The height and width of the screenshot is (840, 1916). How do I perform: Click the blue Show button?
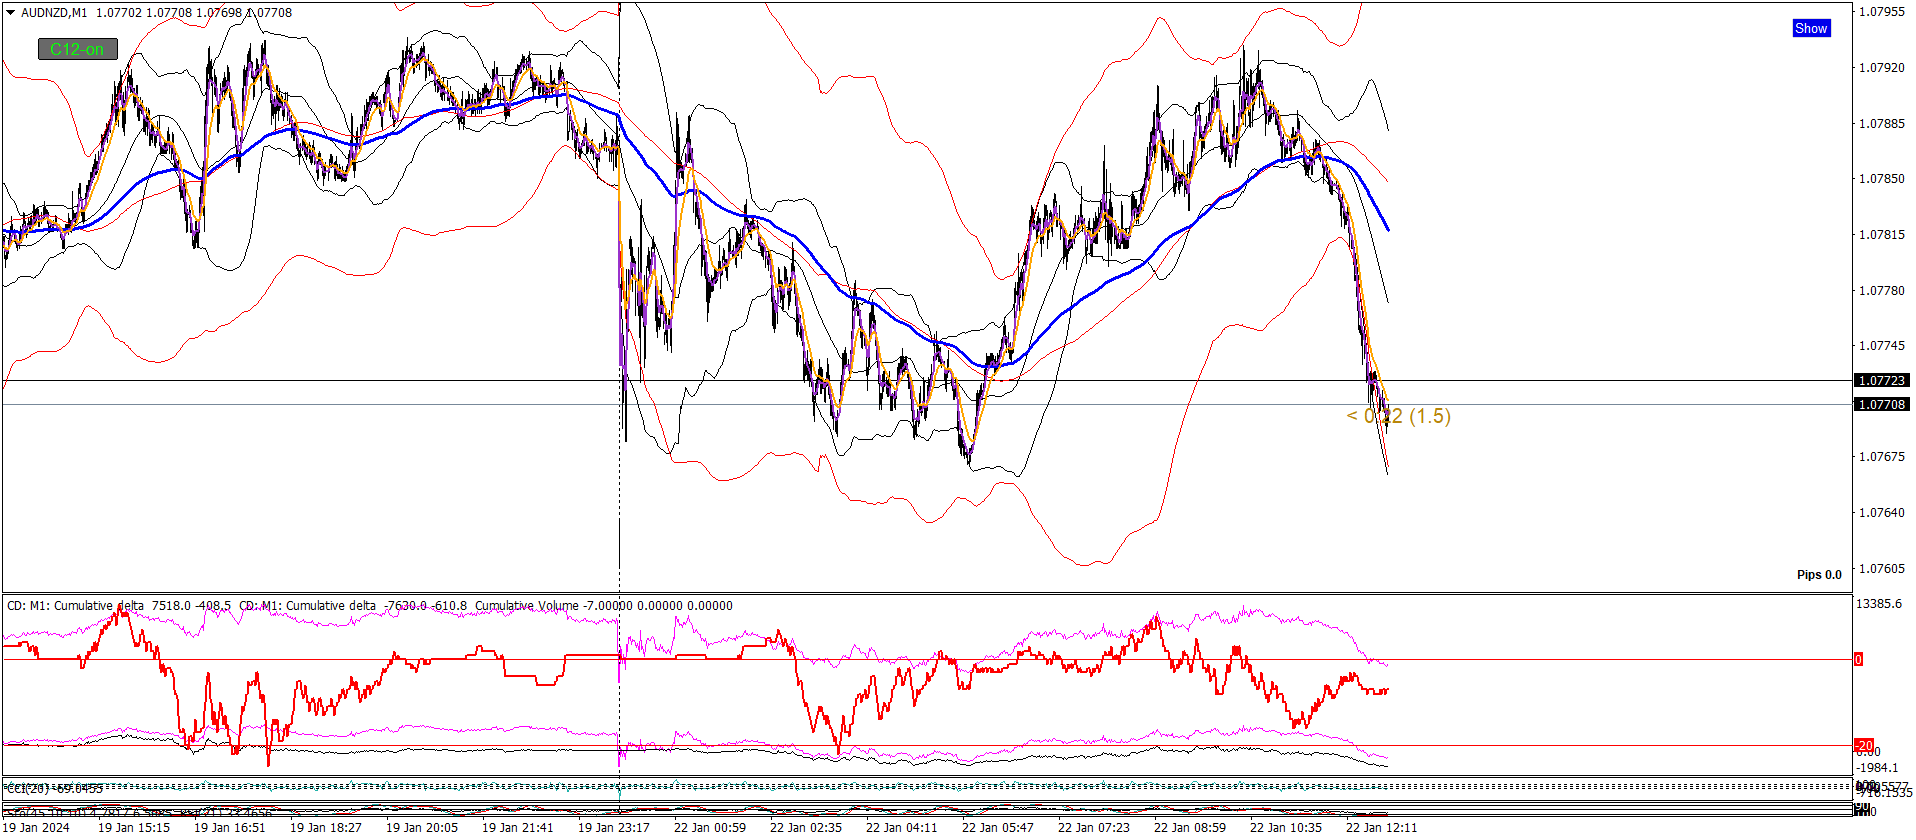[1811, 28]
